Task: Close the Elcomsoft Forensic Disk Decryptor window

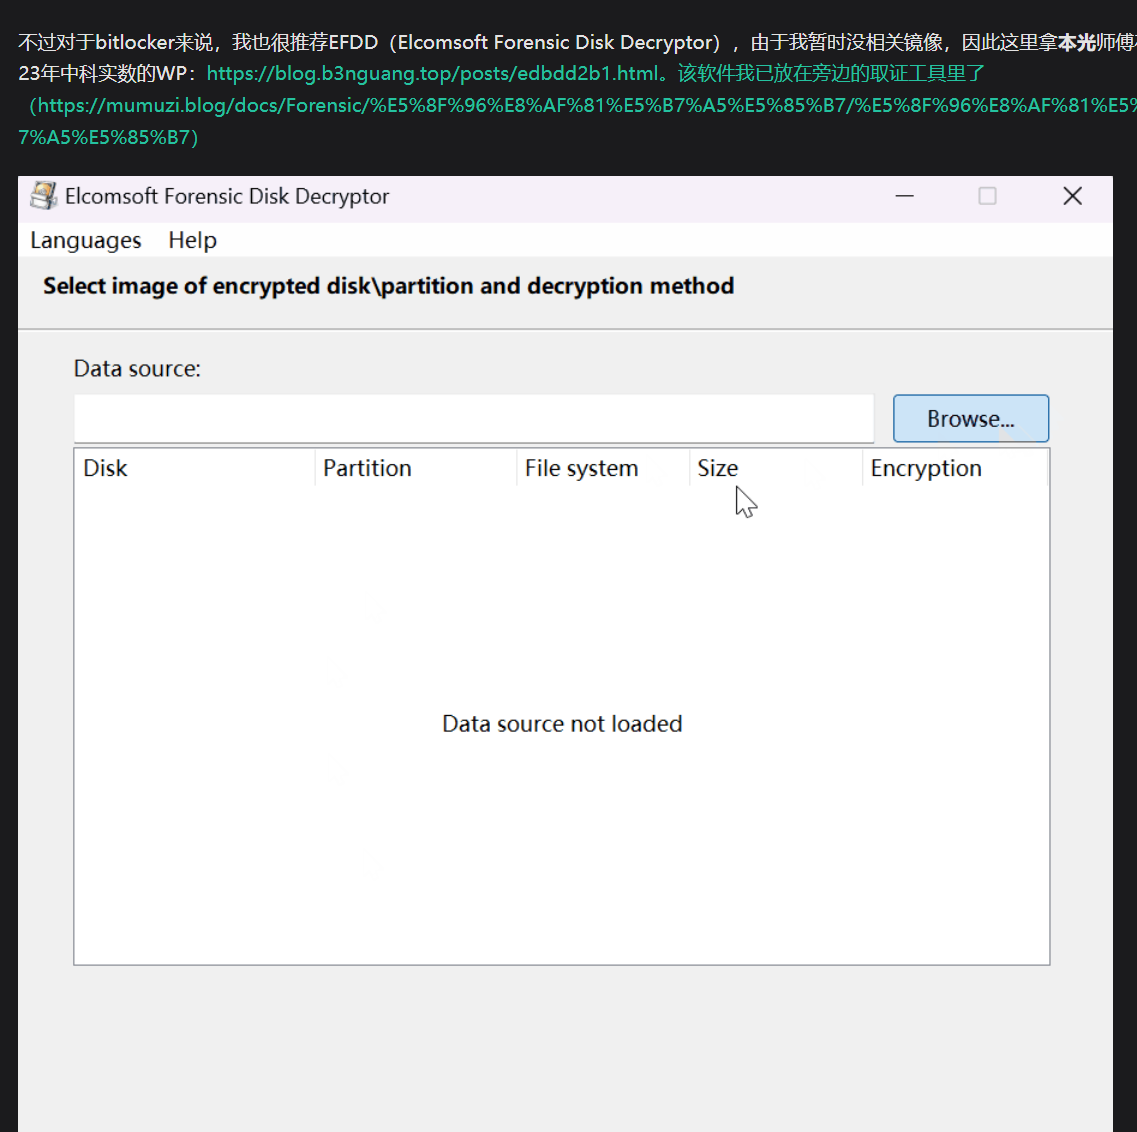Action: click(1072, 196)
